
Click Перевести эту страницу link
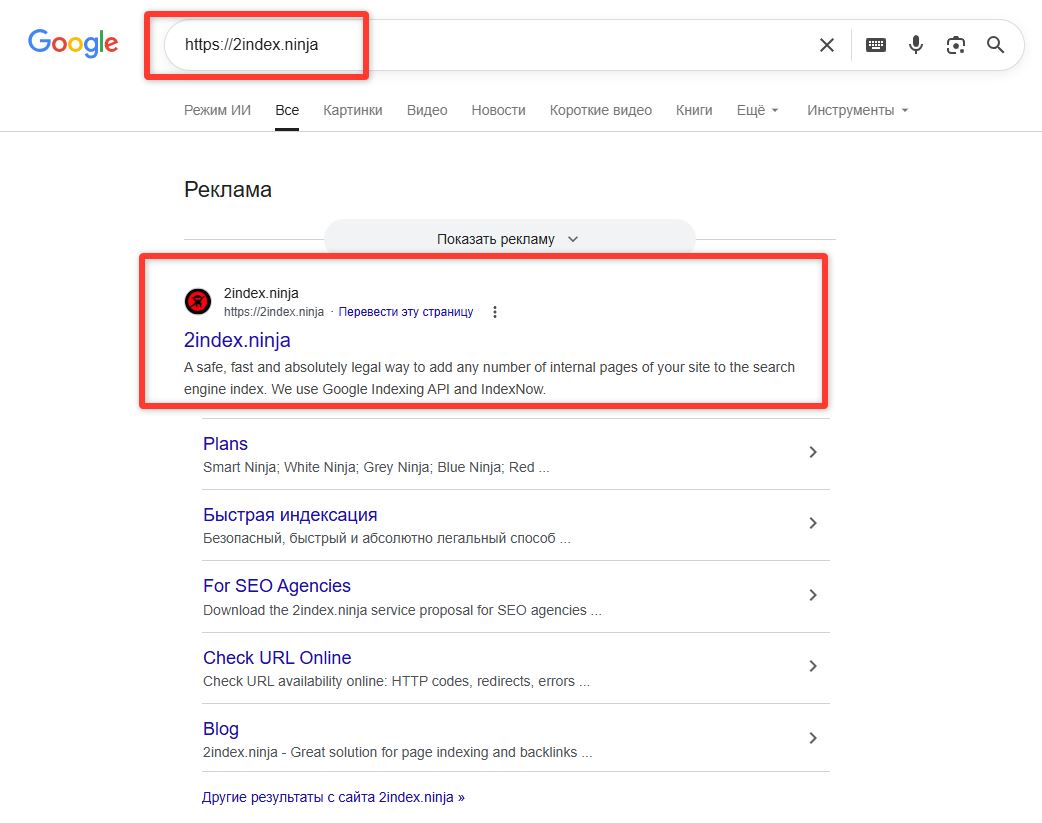point(406,312)
